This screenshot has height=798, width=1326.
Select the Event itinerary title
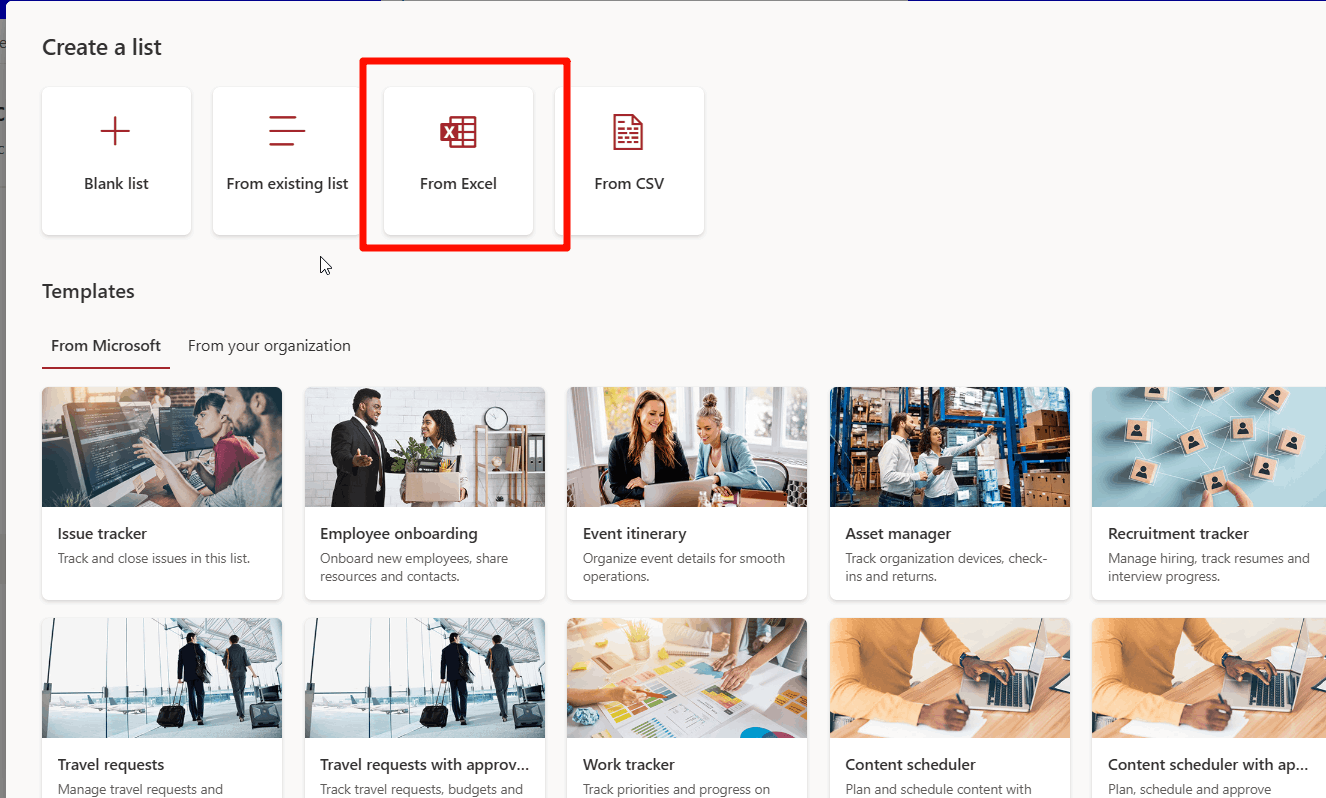click(x=635, y=534)
